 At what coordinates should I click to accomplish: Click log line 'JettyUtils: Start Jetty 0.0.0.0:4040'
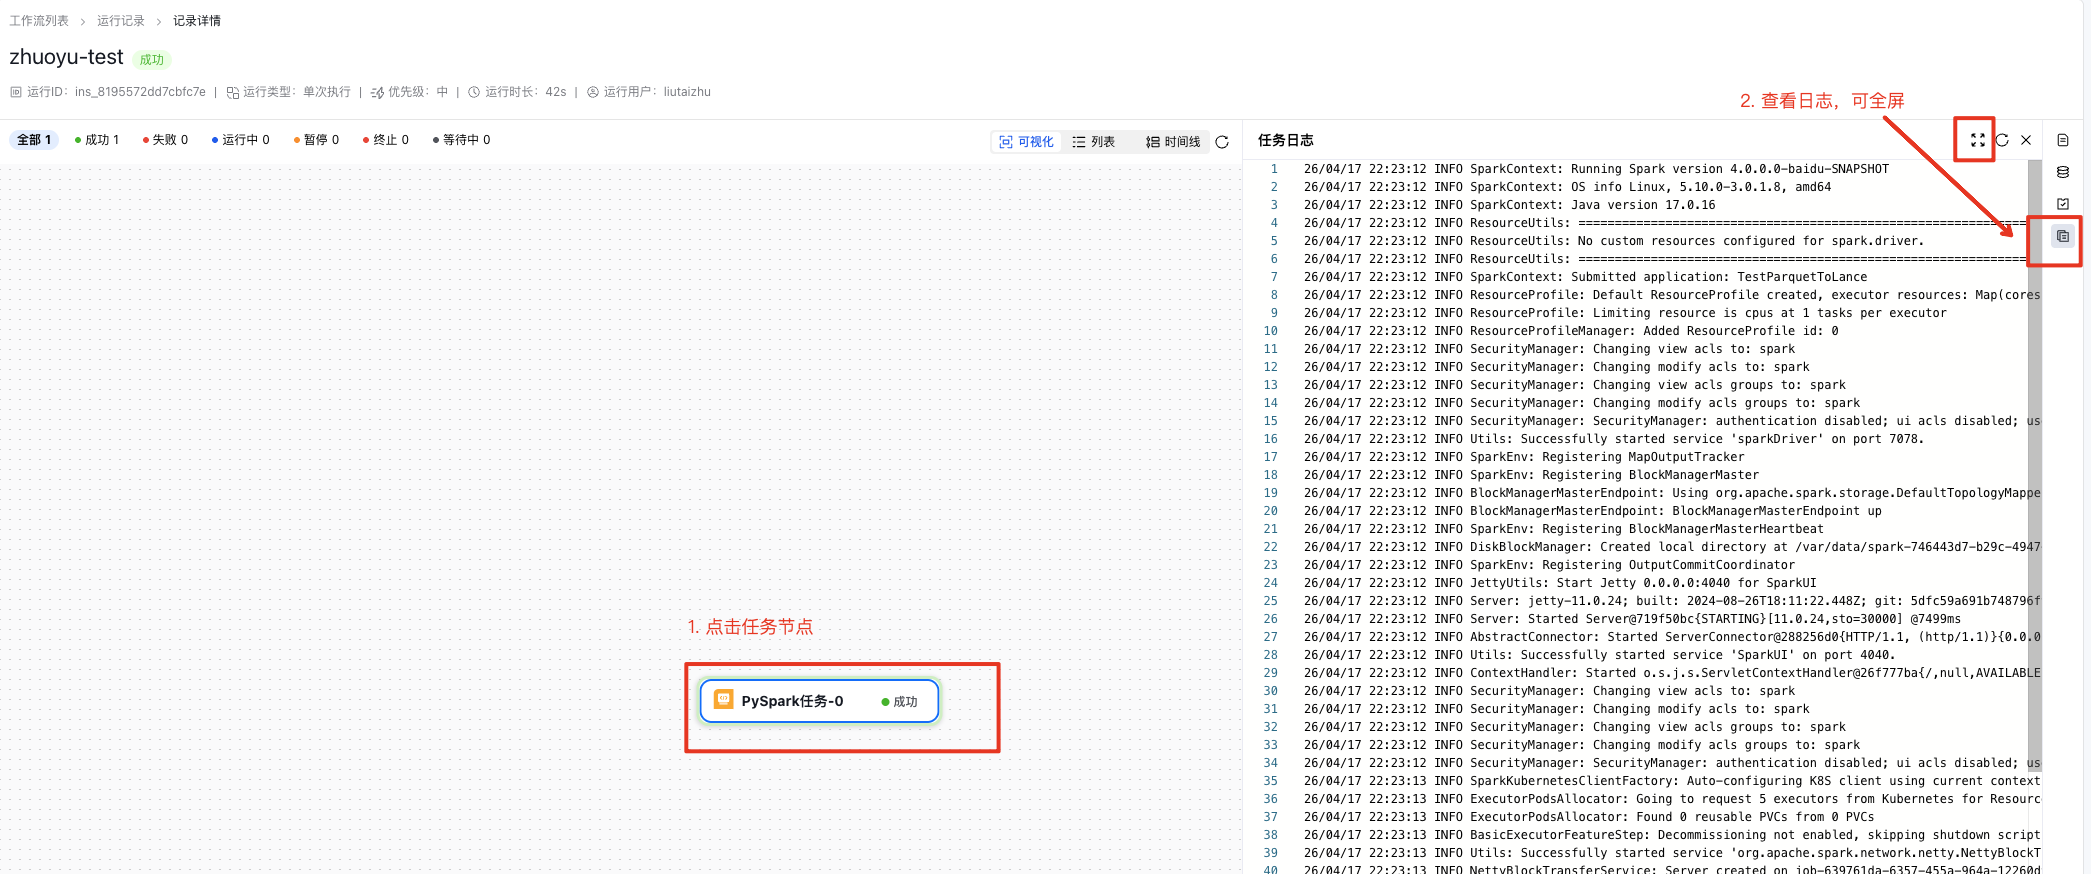click(1560, 583)
